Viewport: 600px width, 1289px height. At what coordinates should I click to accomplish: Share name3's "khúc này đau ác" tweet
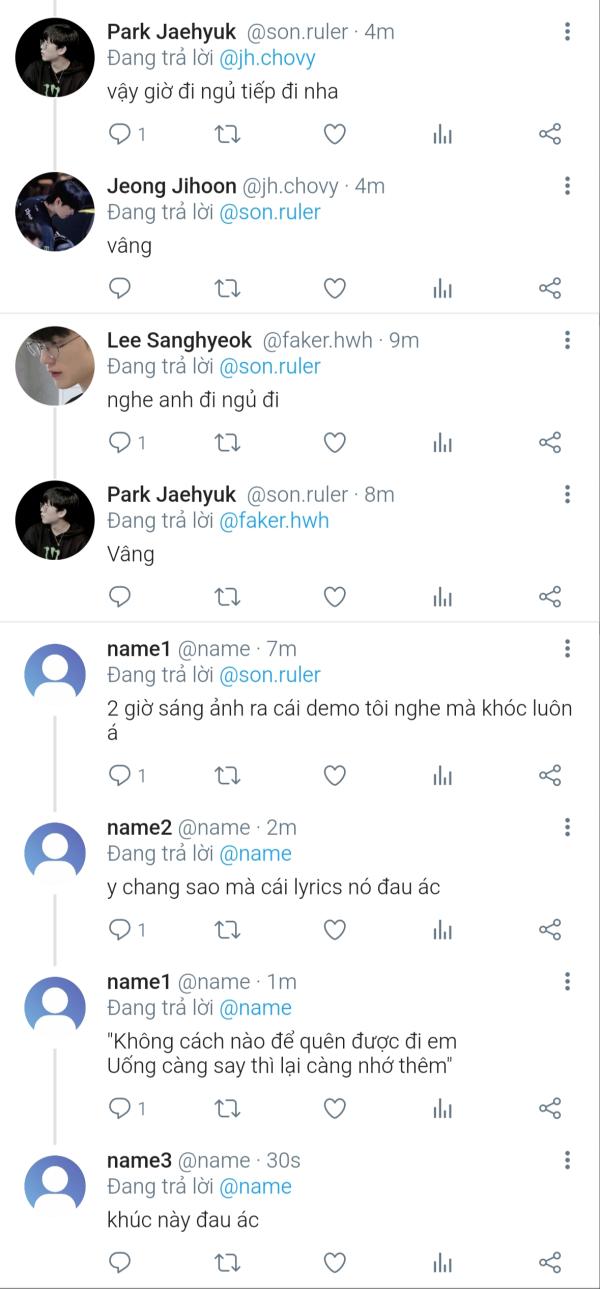[550, 1263]
